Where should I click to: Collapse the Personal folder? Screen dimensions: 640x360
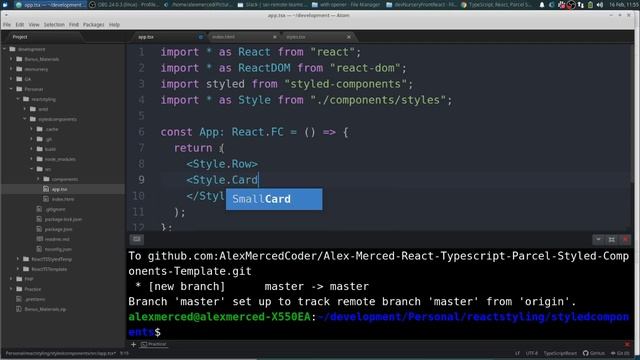coord(11,89)
